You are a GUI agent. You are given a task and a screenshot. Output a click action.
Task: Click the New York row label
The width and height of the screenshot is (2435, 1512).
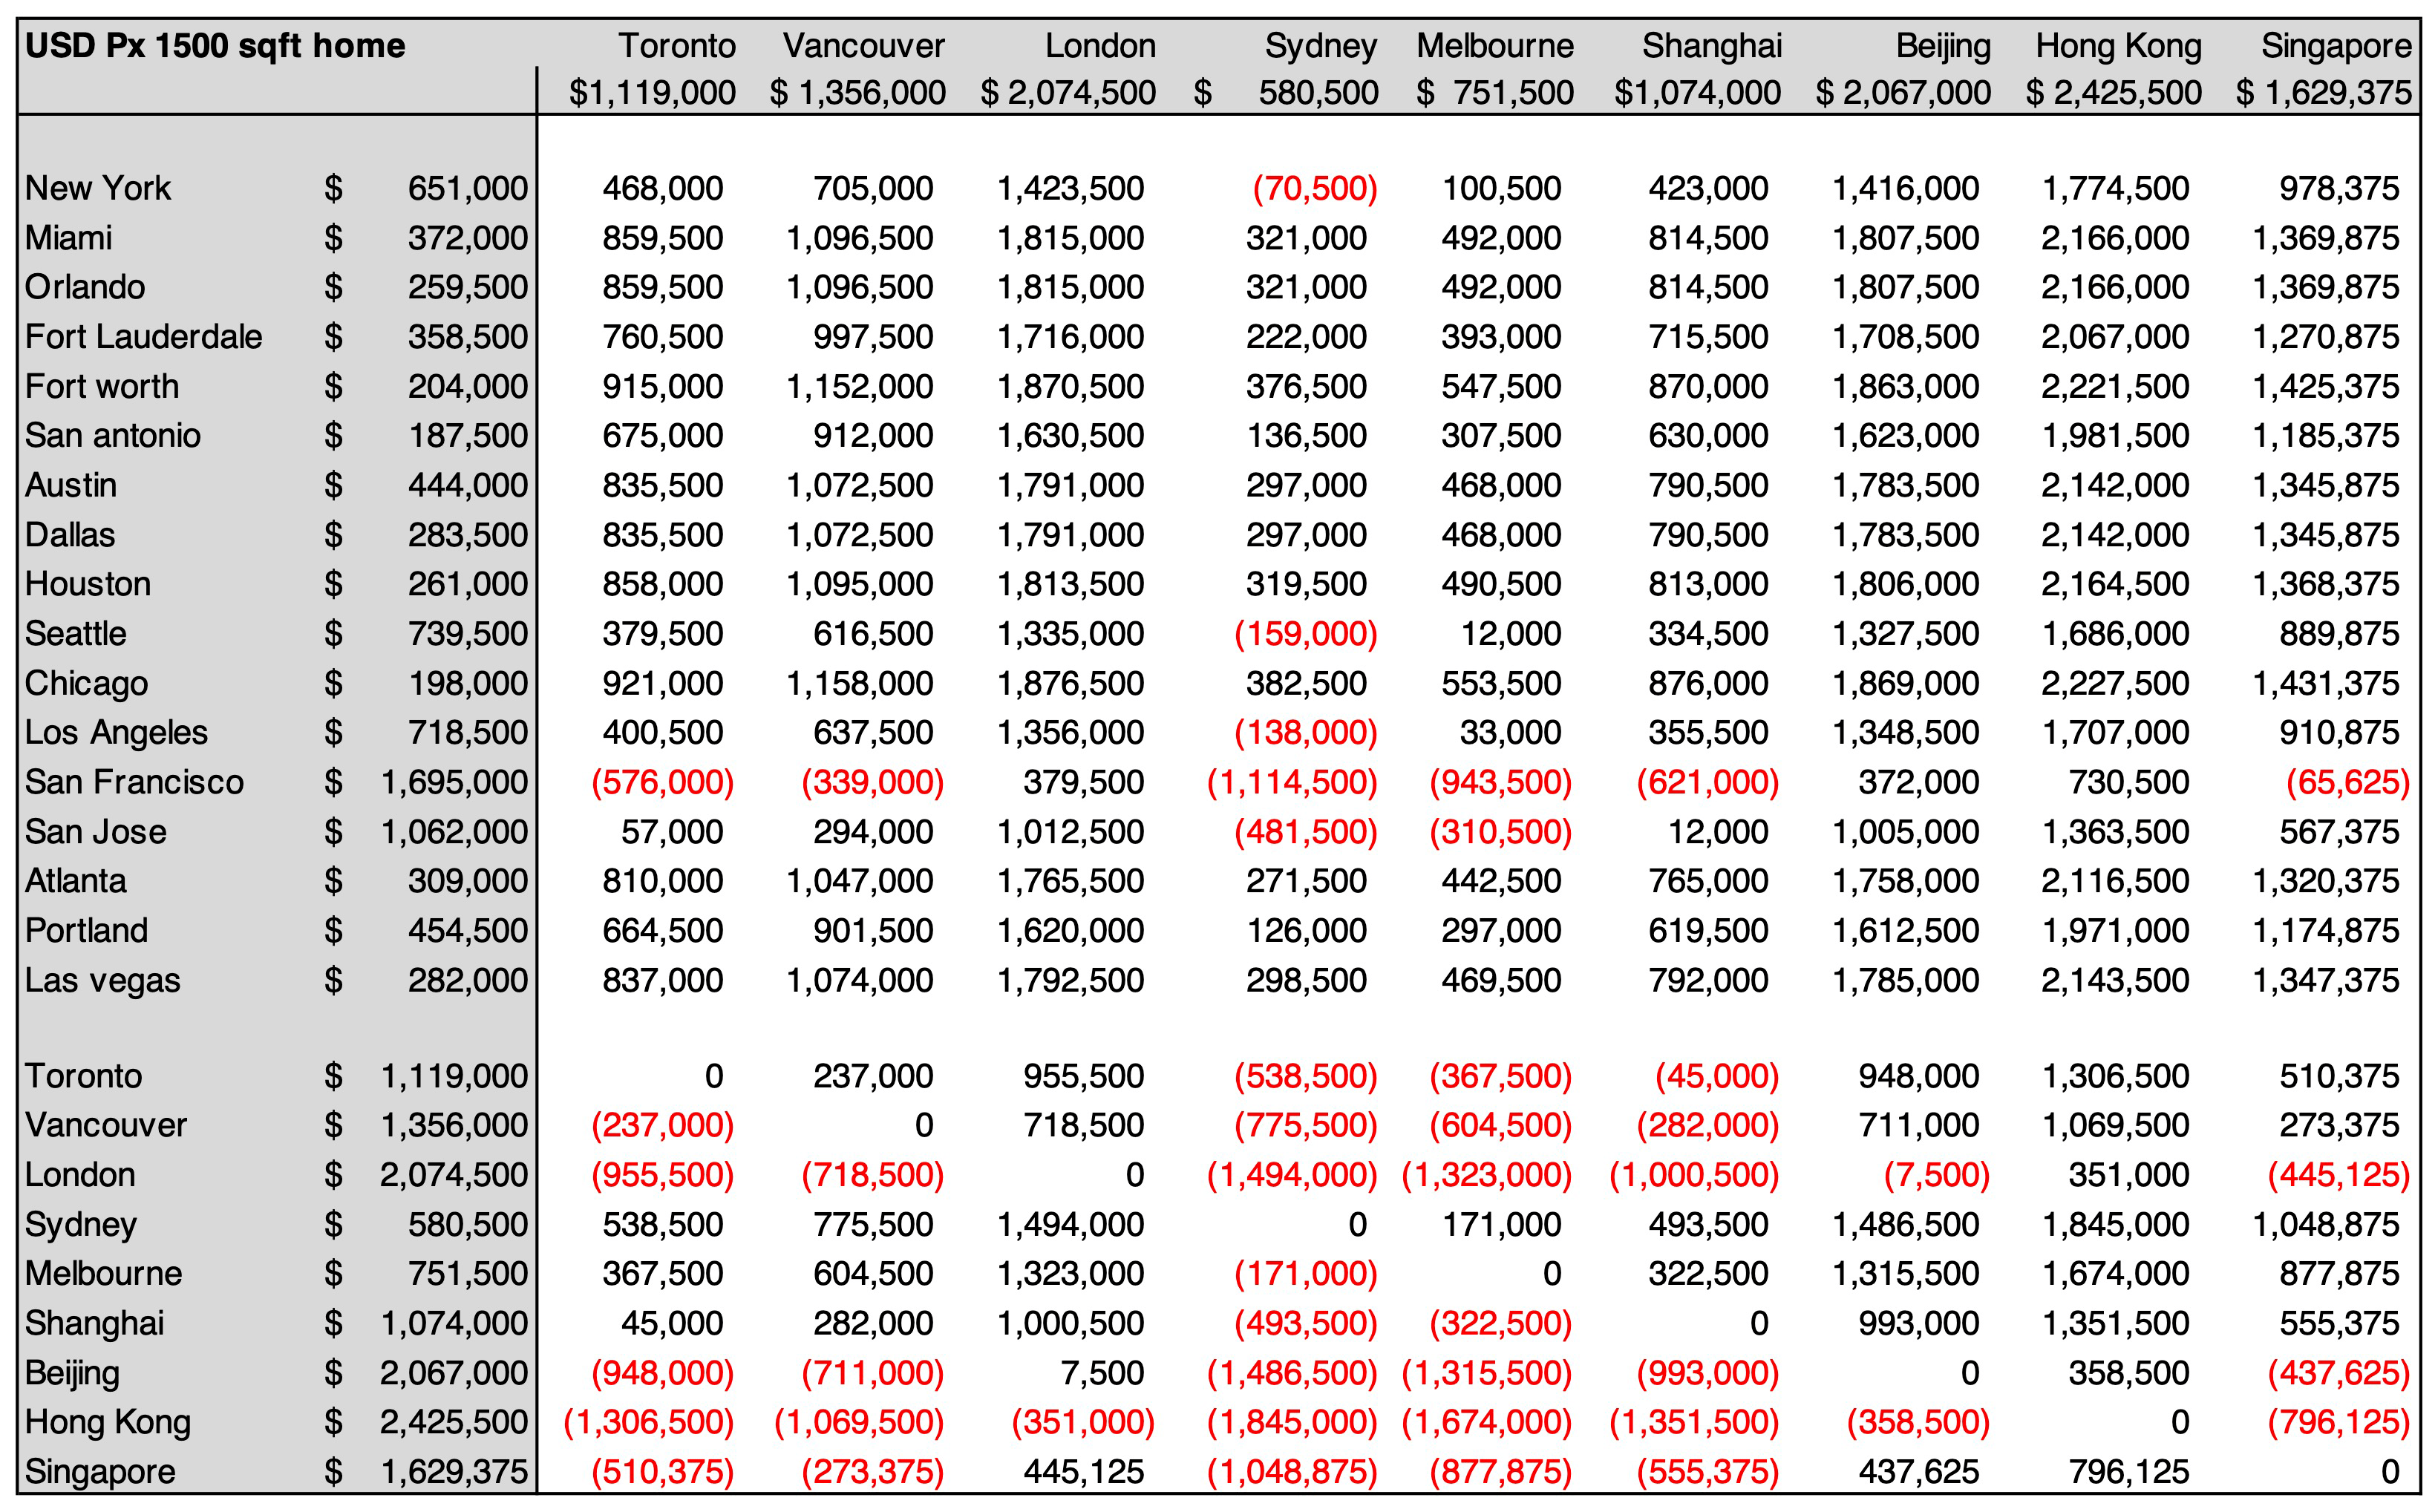tap(98, 188)
